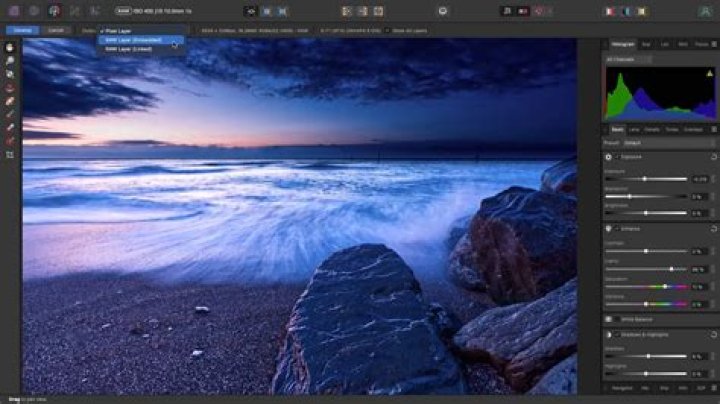Reset the Shadows & Highlights section
720x404 pixels.
713,335
